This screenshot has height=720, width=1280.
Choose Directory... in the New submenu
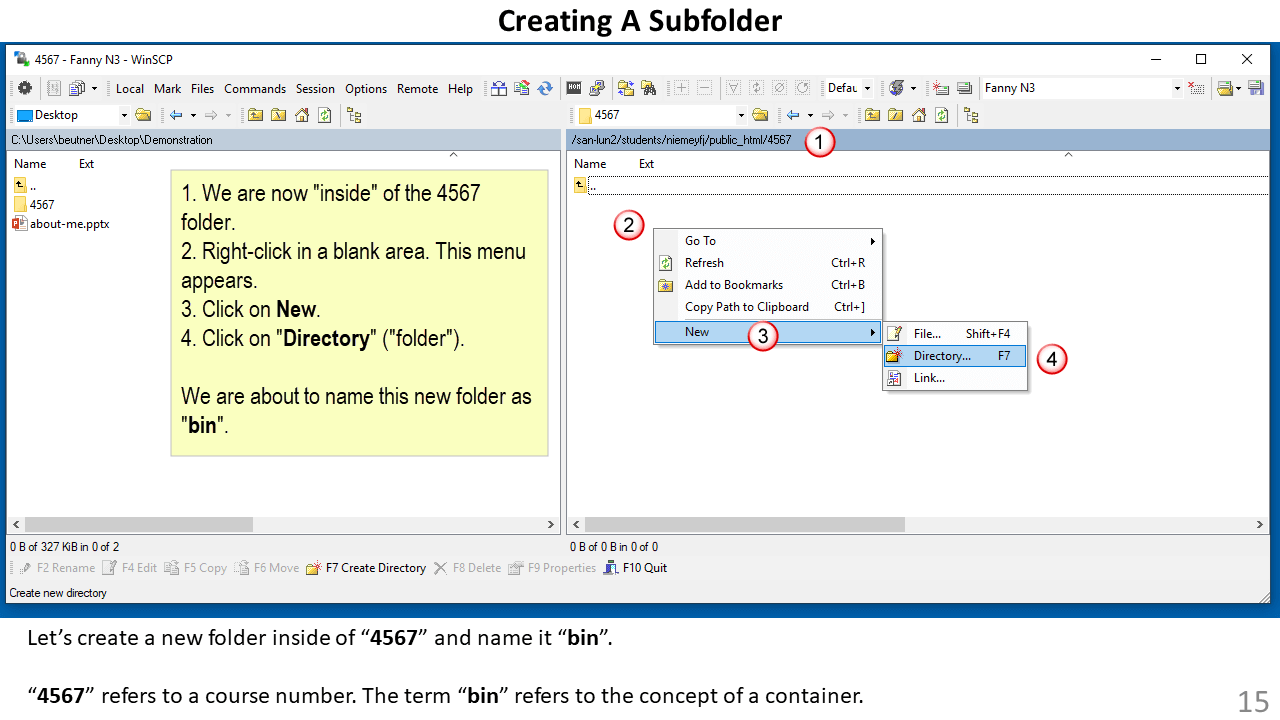(955, 356)
